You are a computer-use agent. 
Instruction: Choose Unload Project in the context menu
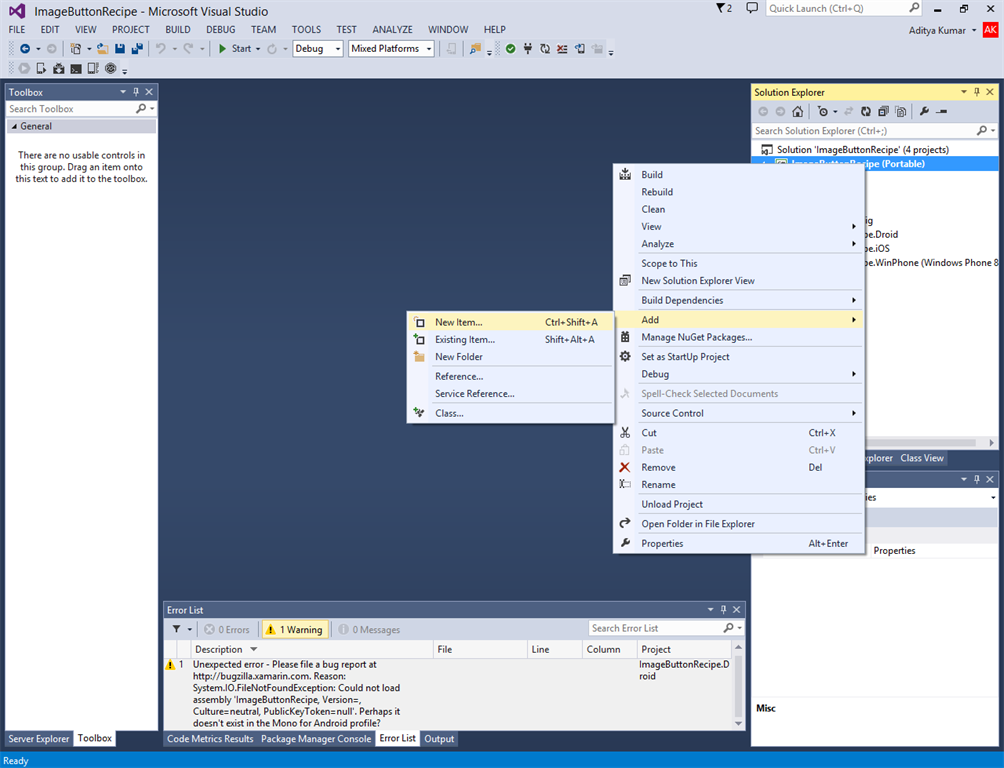[x=739, y=504]
